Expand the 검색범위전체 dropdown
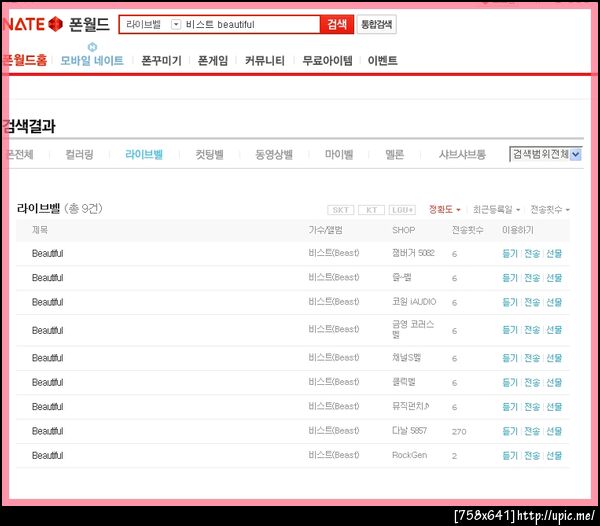Viewport: 600px width, 526px height. (546, 154)
